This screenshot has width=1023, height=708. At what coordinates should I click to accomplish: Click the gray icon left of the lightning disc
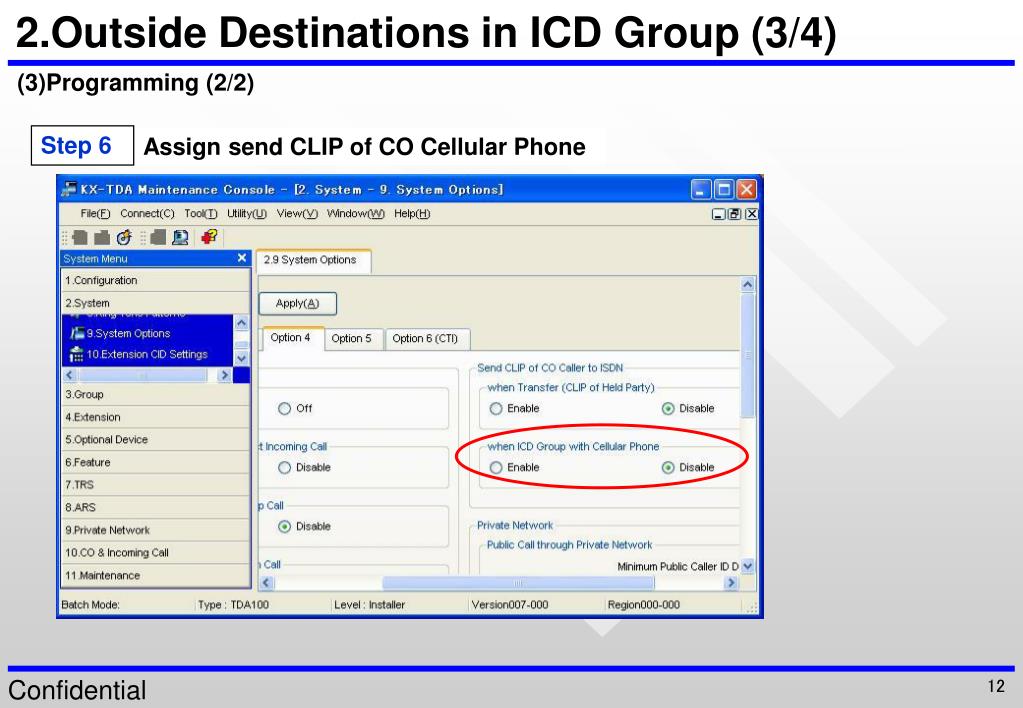[x=102, y=238]
